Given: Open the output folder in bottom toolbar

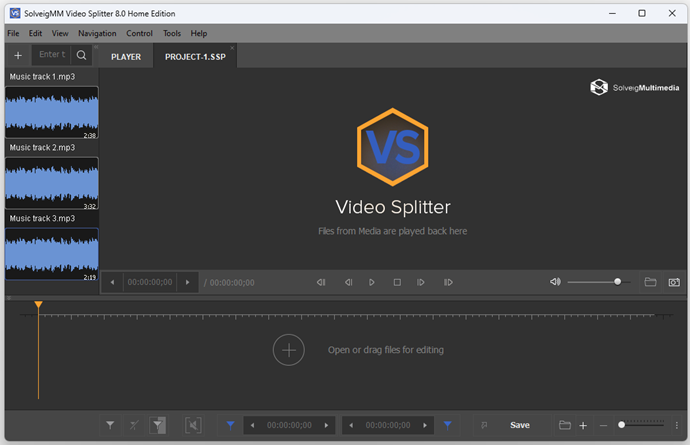Looking at the screenshot, I should click(565, 425).
